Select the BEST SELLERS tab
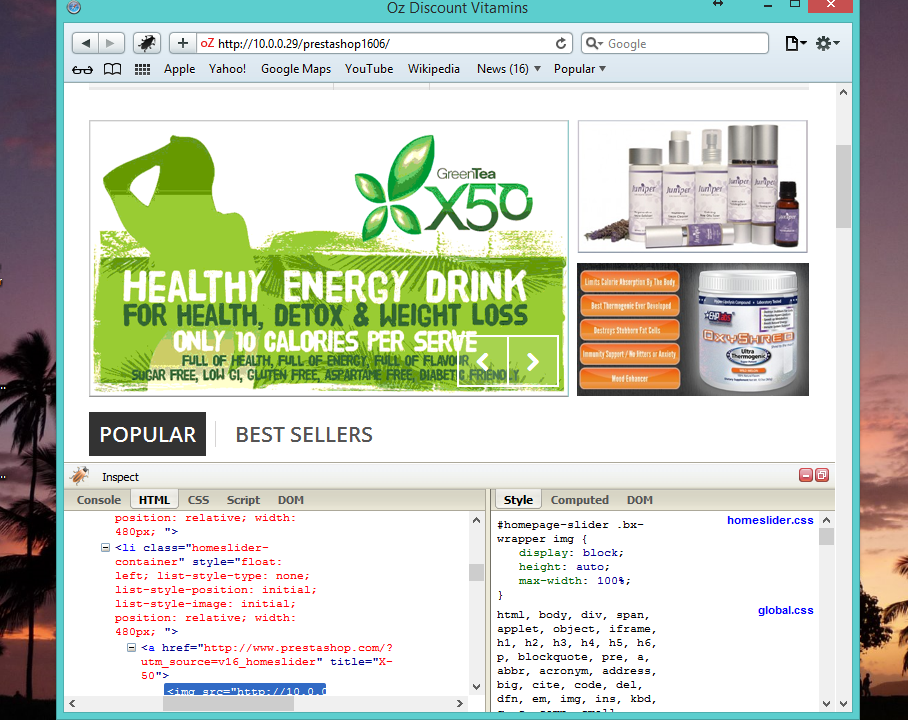908x720 pixels. point(304,434)
